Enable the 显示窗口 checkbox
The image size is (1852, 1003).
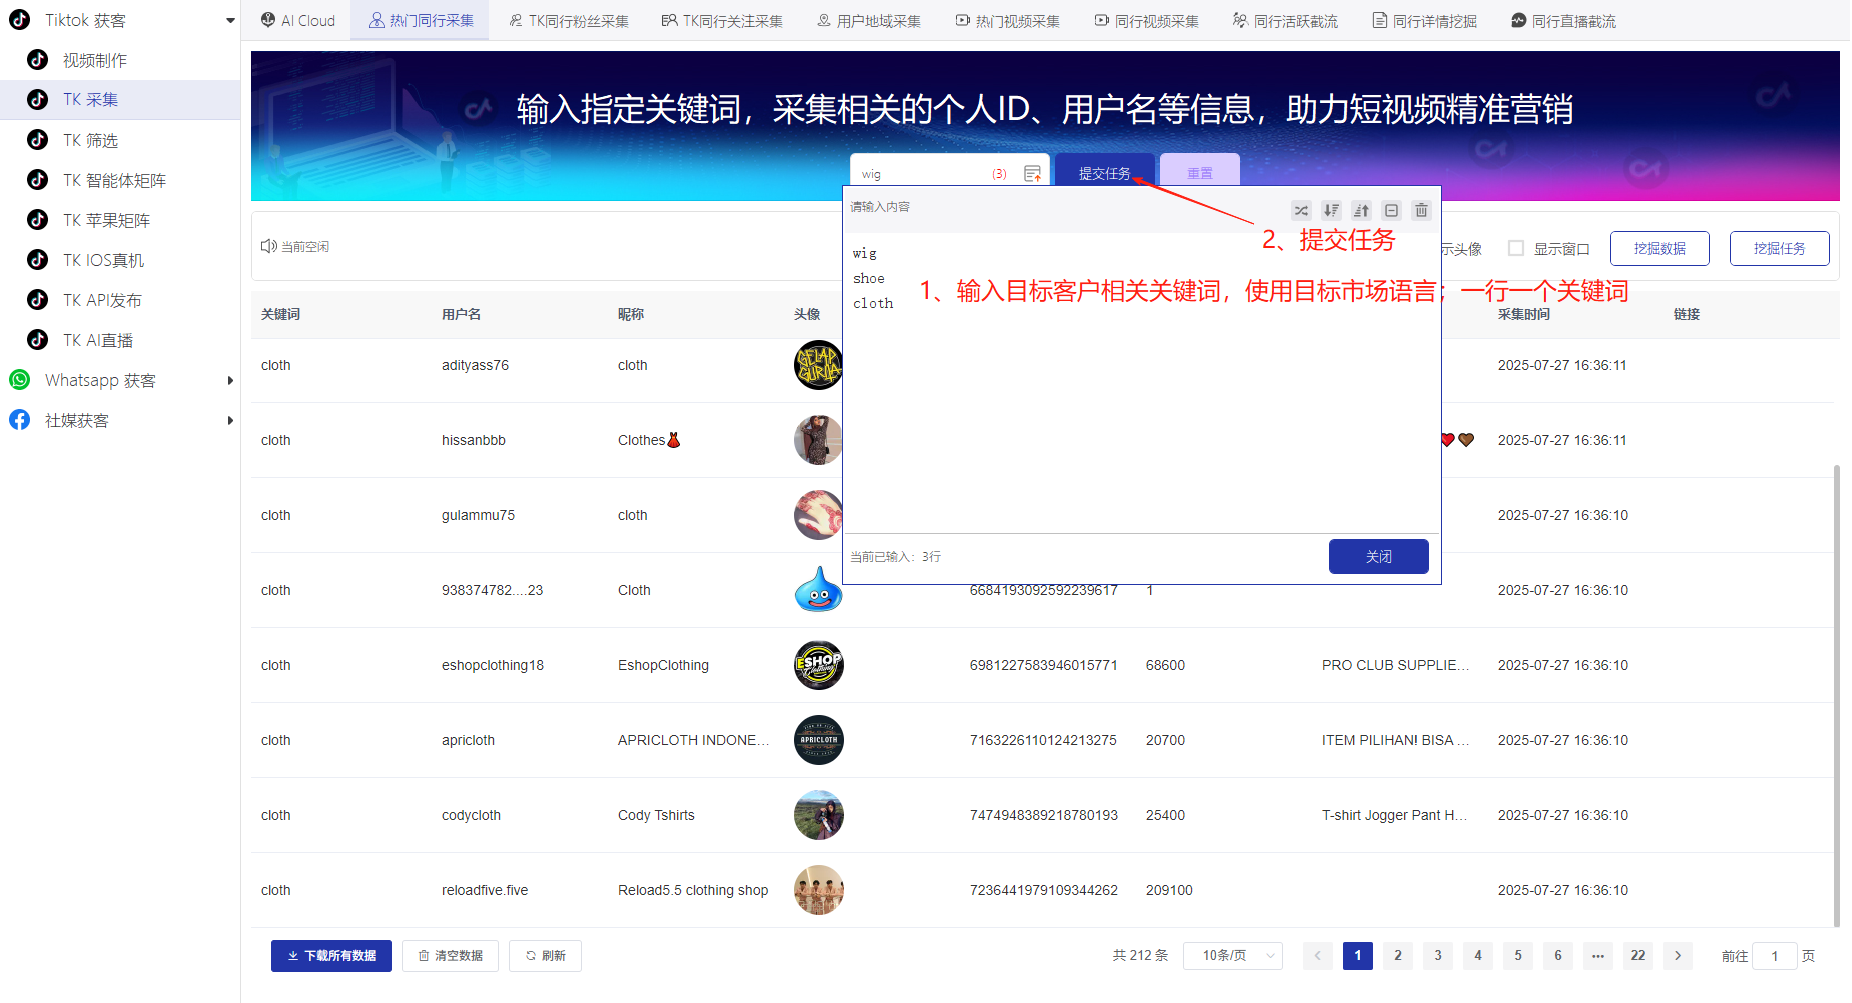pyautogui.click(x=1516, y=248)
